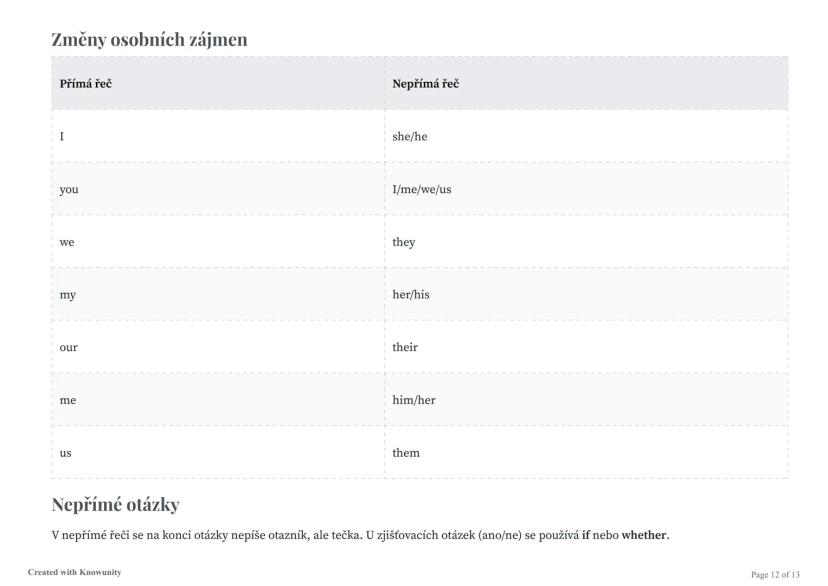
Task: Select the Nepřímá řeč column header
Action: tap(586, 83)
